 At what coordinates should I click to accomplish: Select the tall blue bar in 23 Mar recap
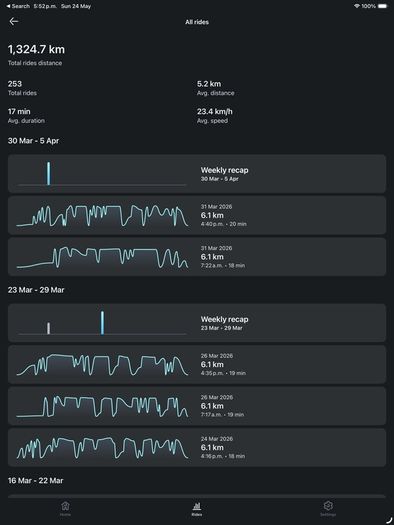click(102, 323)
